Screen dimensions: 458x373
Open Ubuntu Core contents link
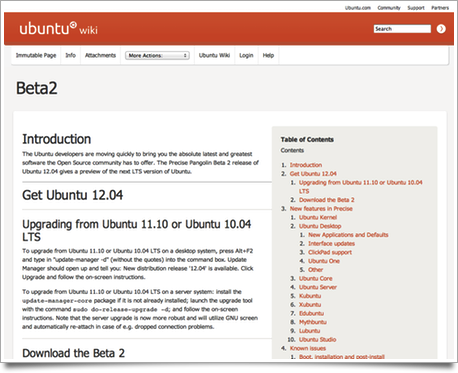click(316, 278)
